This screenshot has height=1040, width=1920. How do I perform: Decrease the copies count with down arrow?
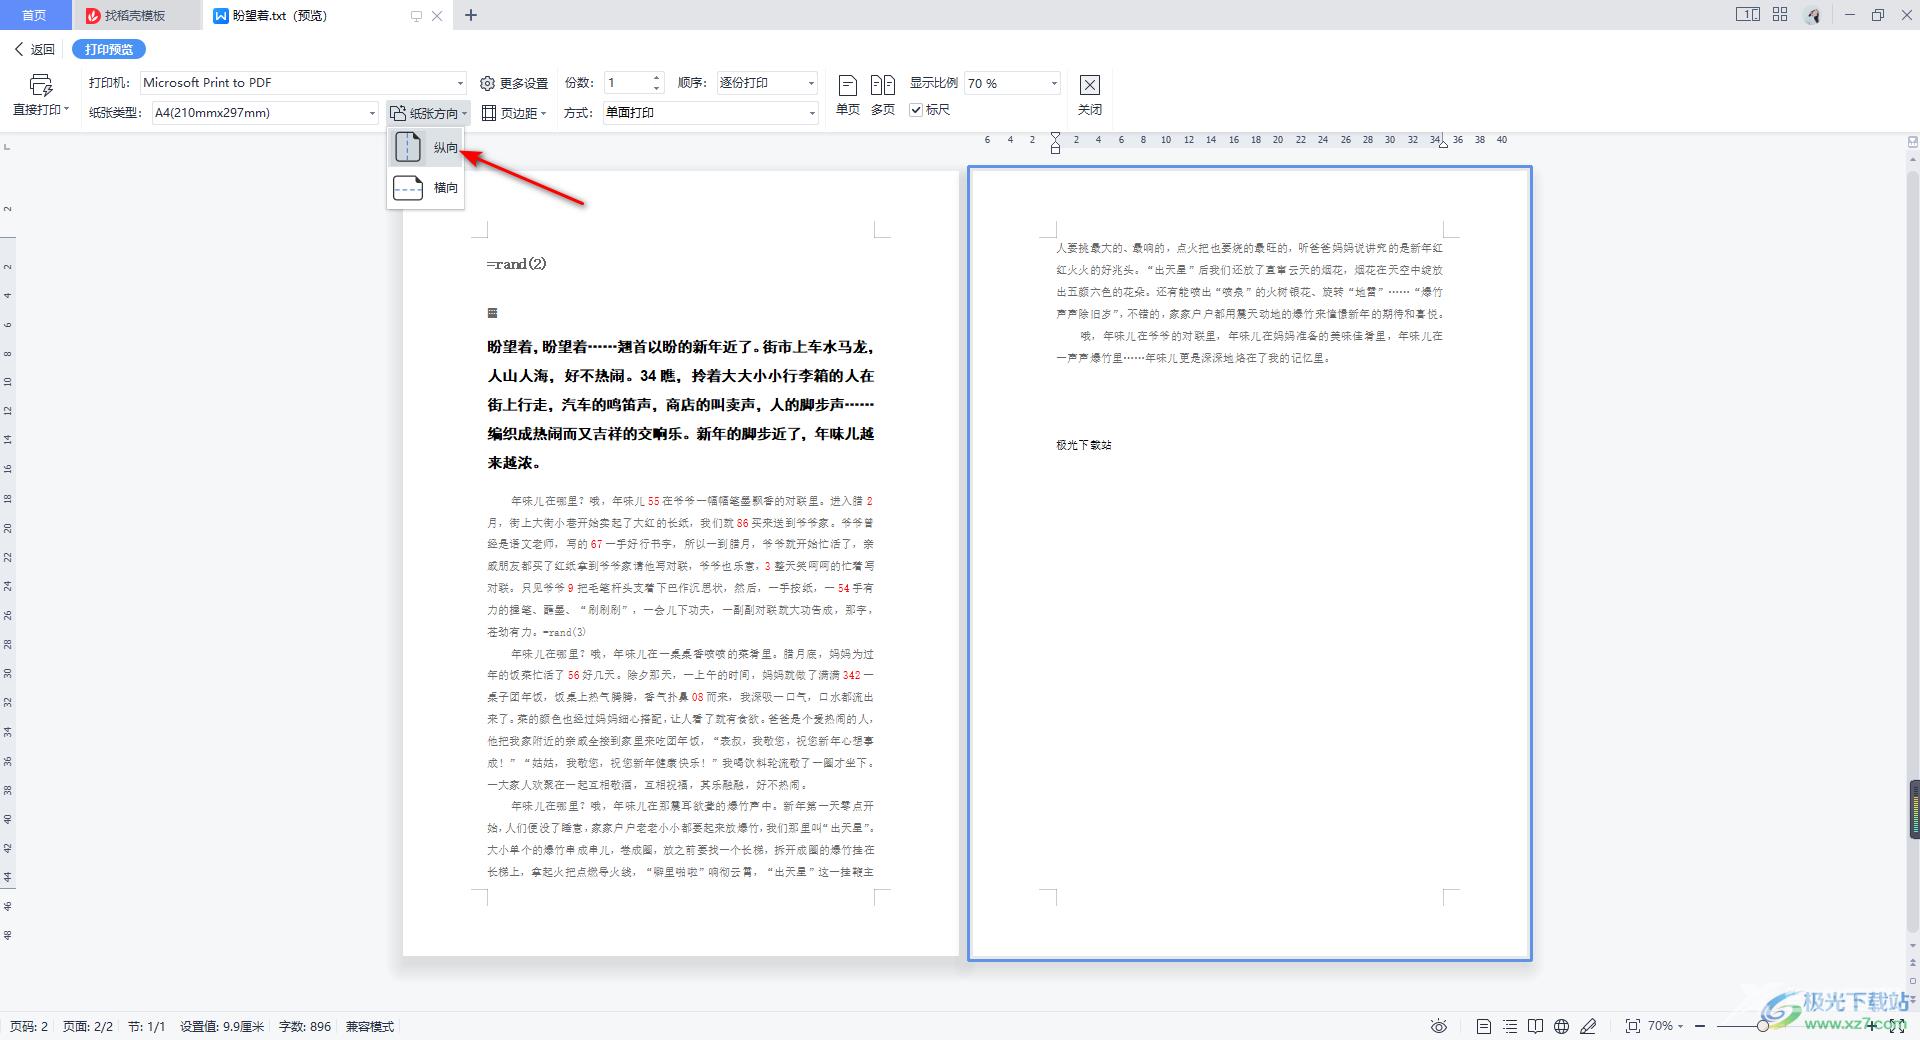point(657,88)
